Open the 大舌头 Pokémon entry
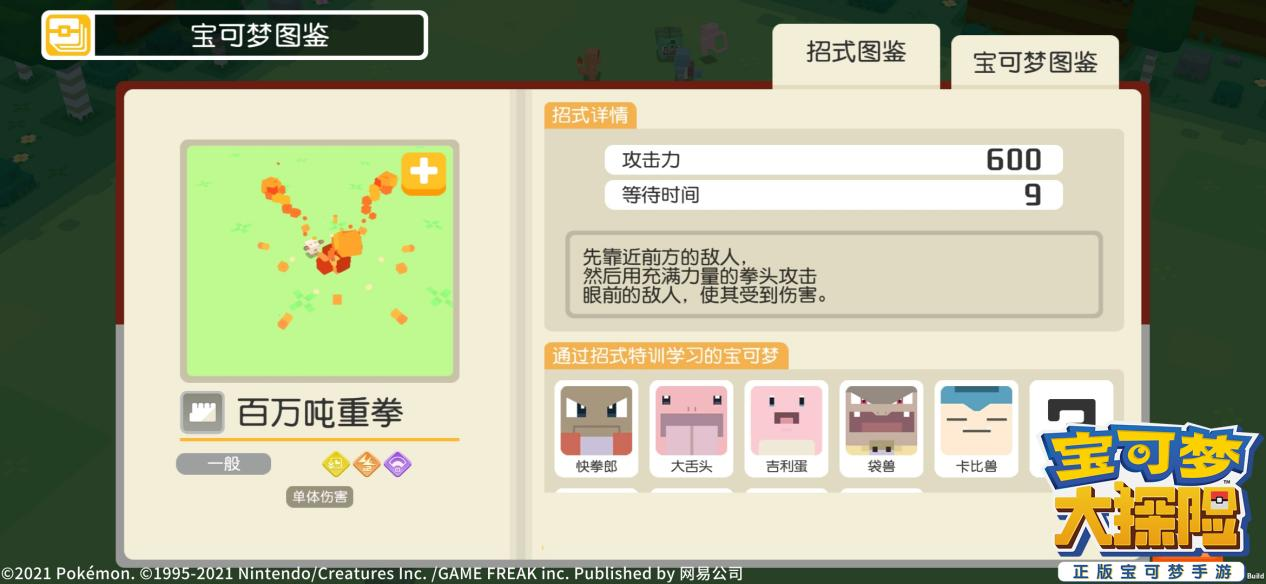Screen dimensions: 1266x584 (691, 429)
